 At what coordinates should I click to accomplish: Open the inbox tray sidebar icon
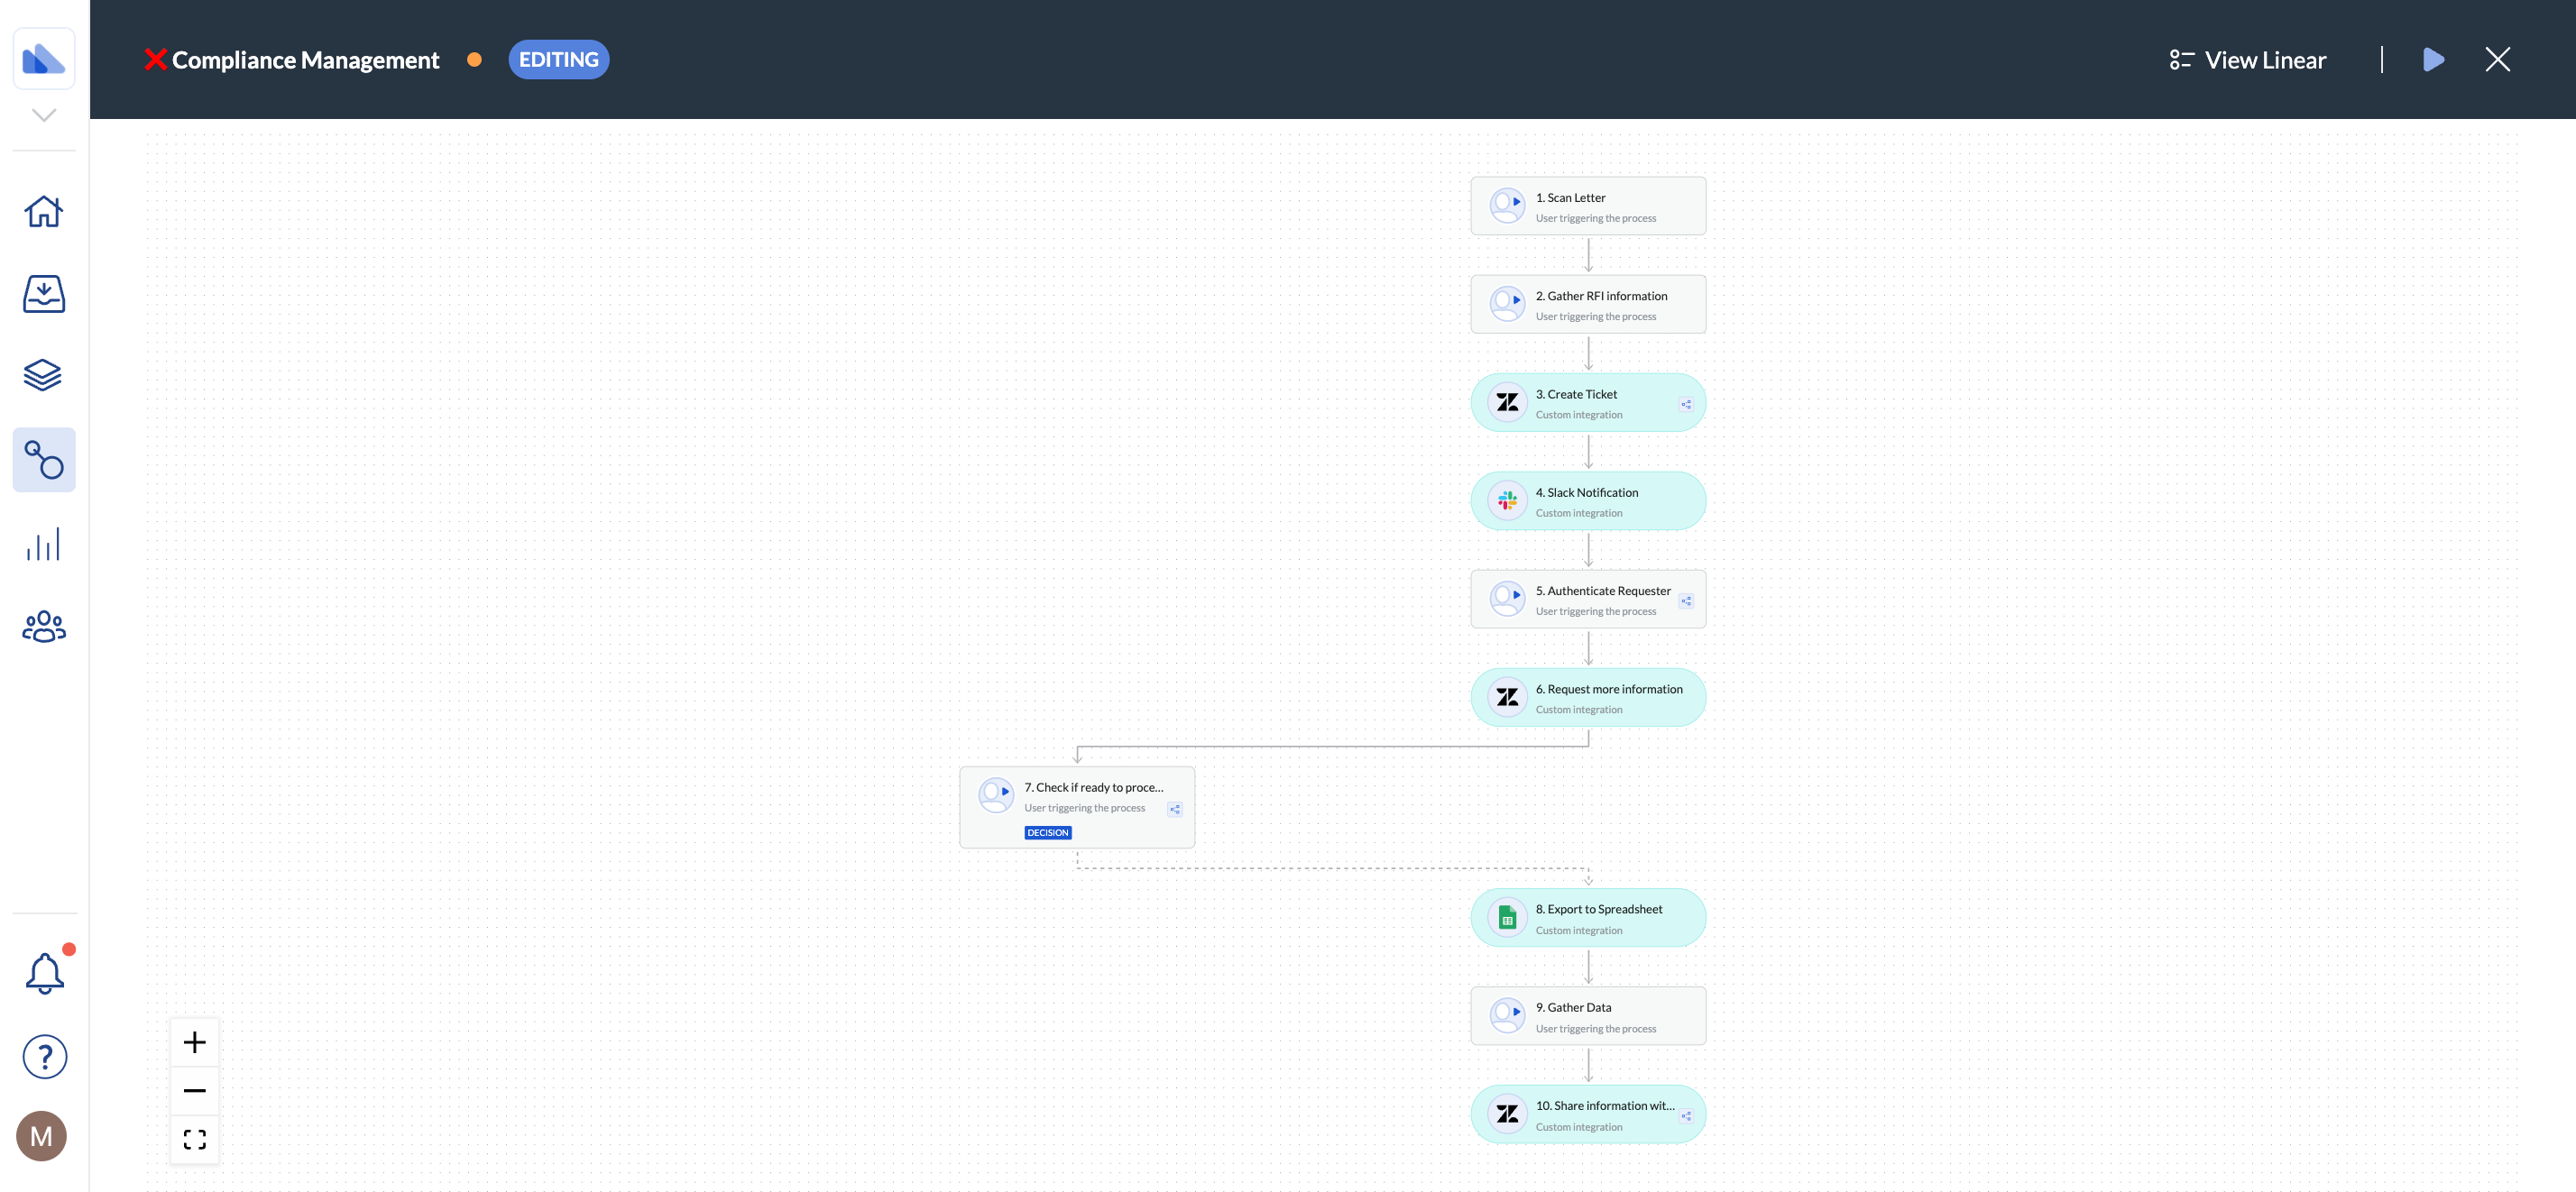[44, 294]
